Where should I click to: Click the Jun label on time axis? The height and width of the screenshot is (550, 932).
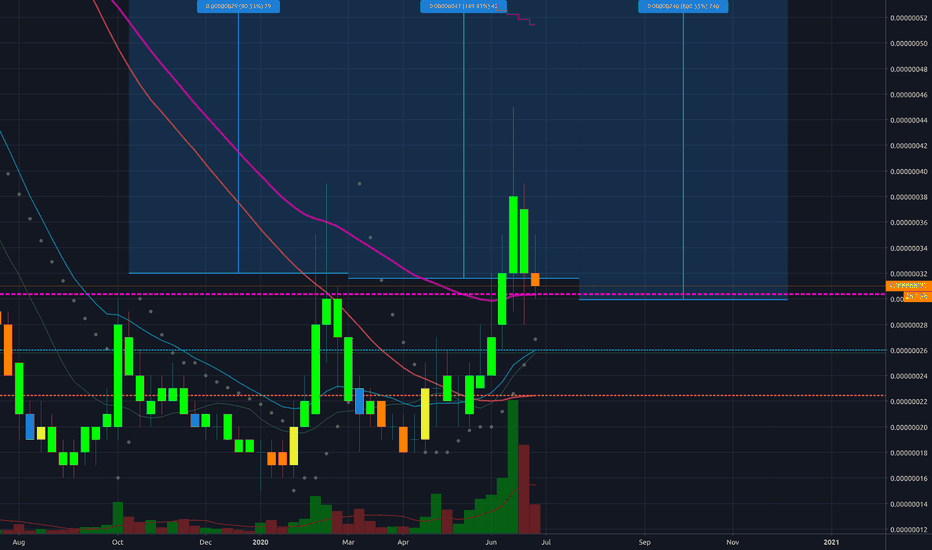[x=491, y=542]
